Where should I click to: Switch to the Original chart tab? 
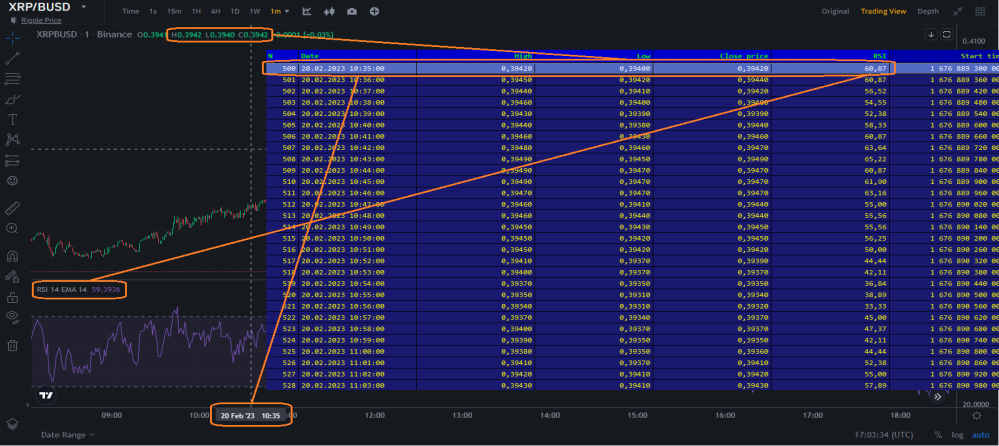point(835,11)
